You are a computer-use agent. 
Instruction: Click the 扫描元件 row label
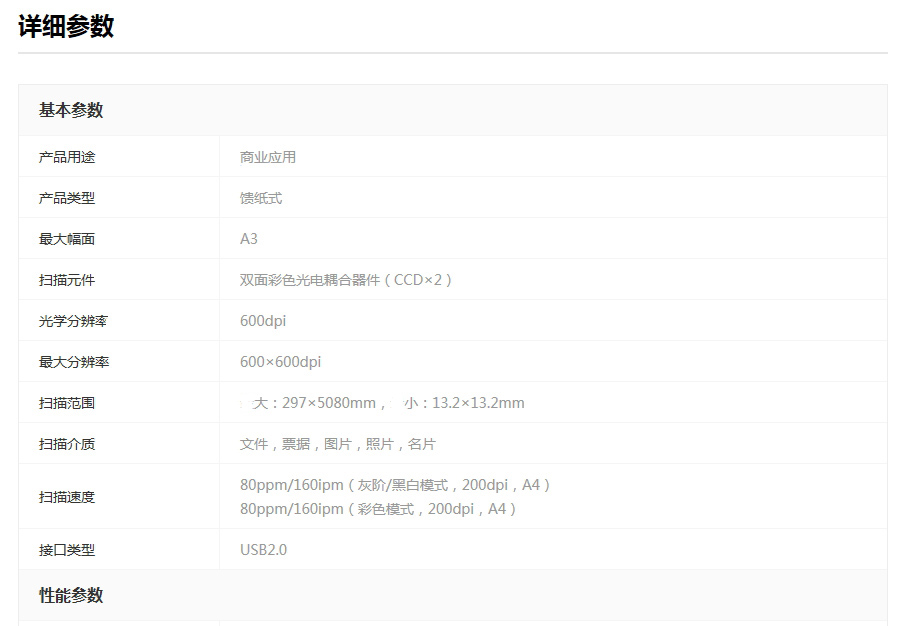67,280
